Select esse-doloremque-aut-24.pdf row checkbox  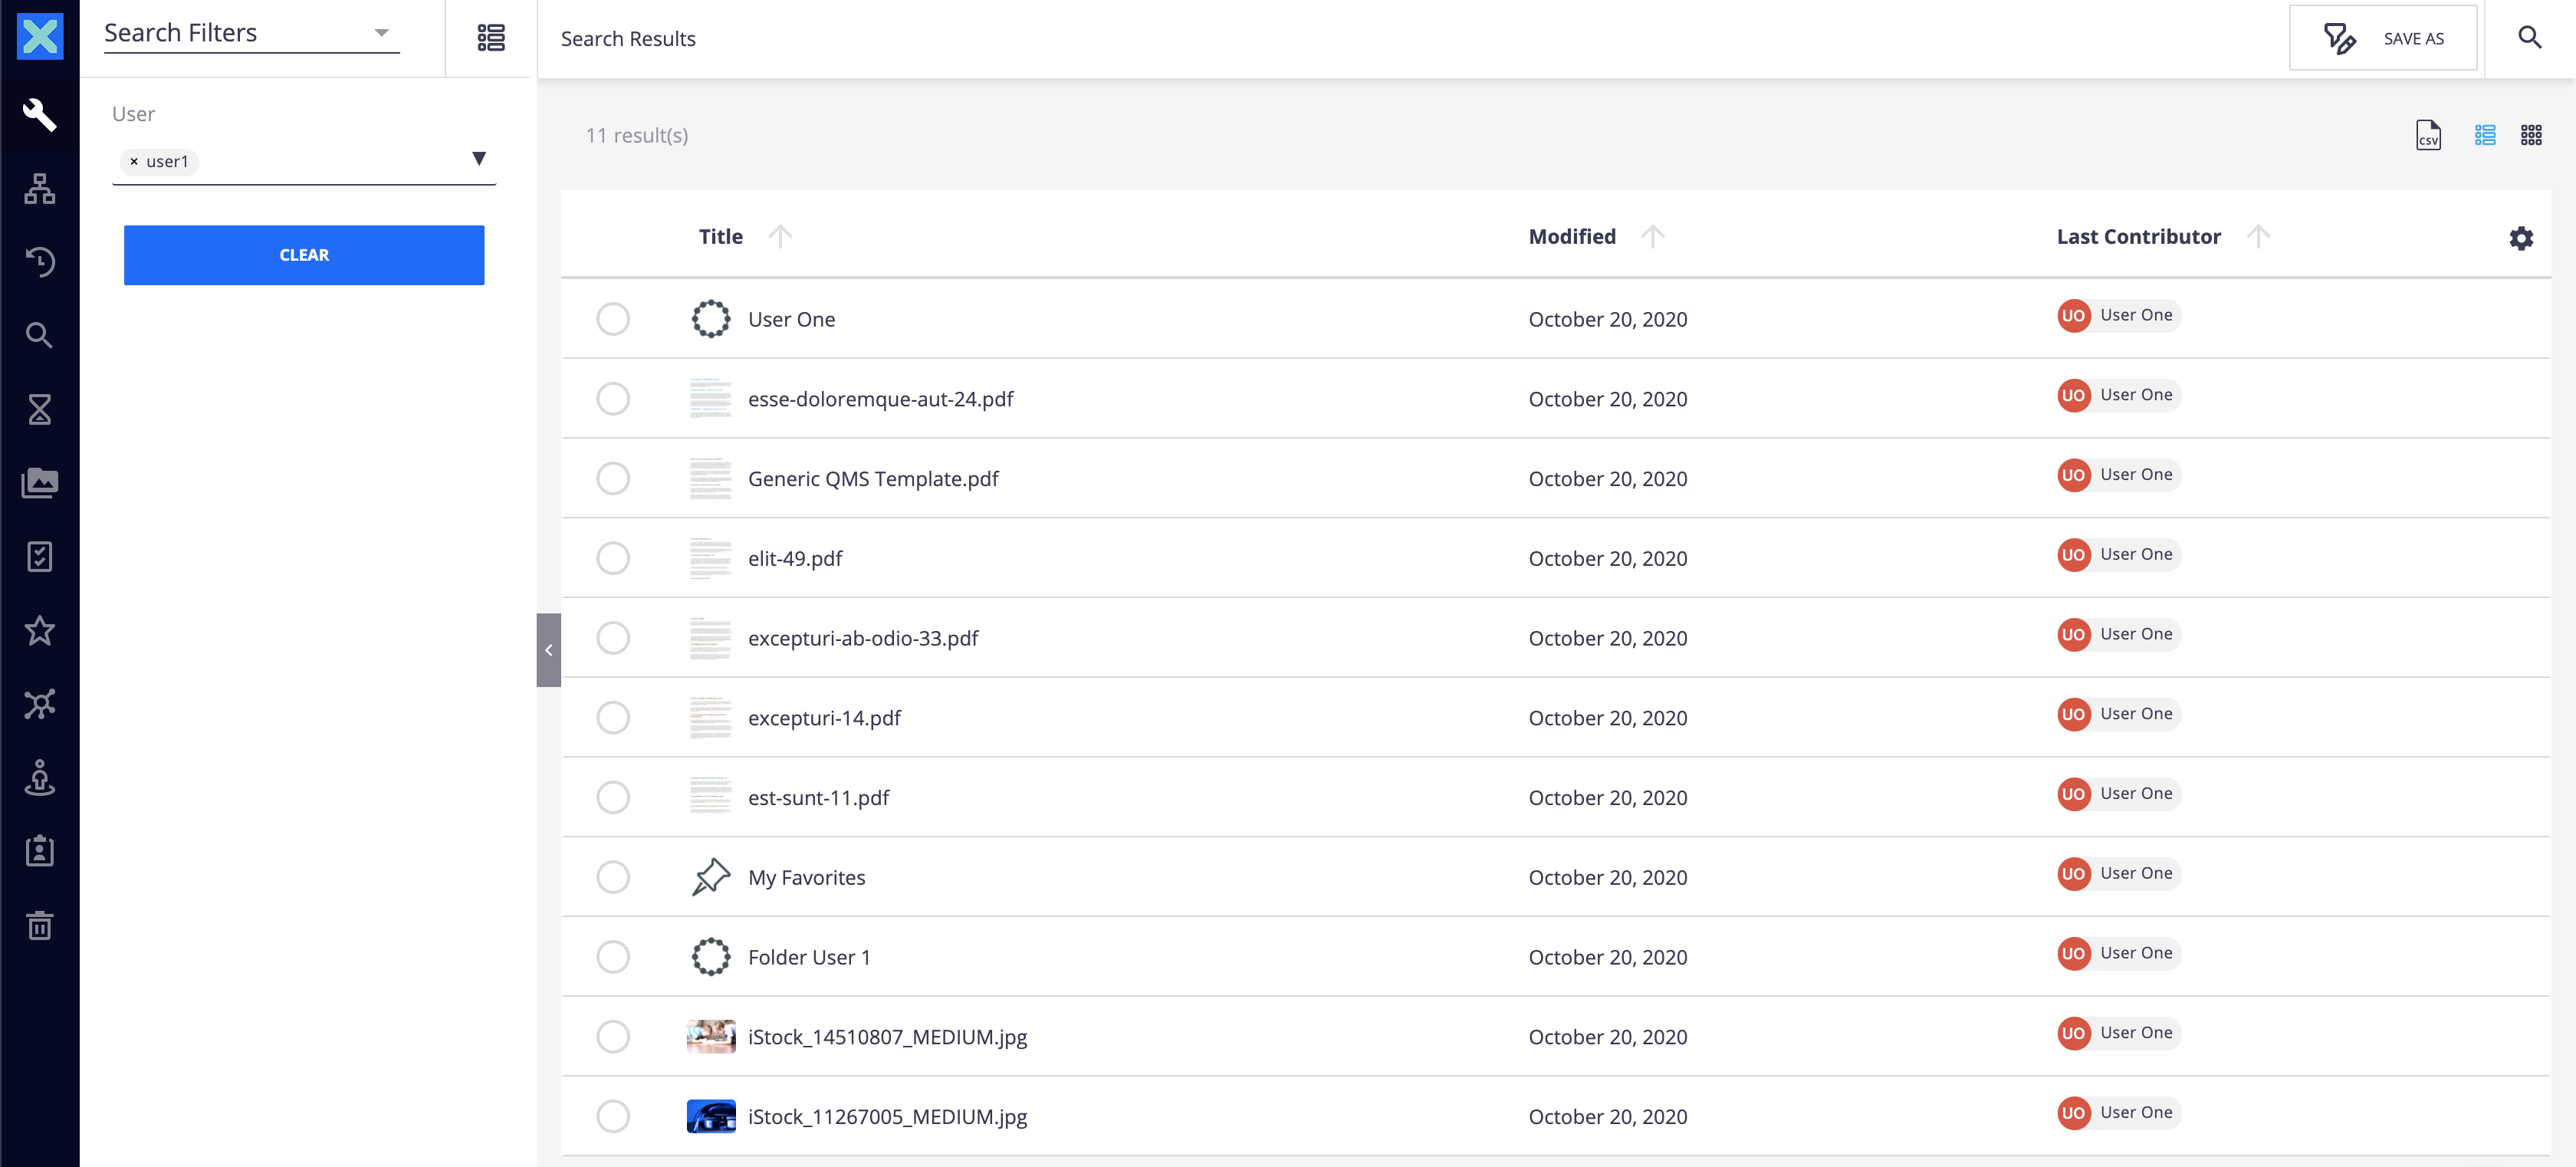point(613,399)
